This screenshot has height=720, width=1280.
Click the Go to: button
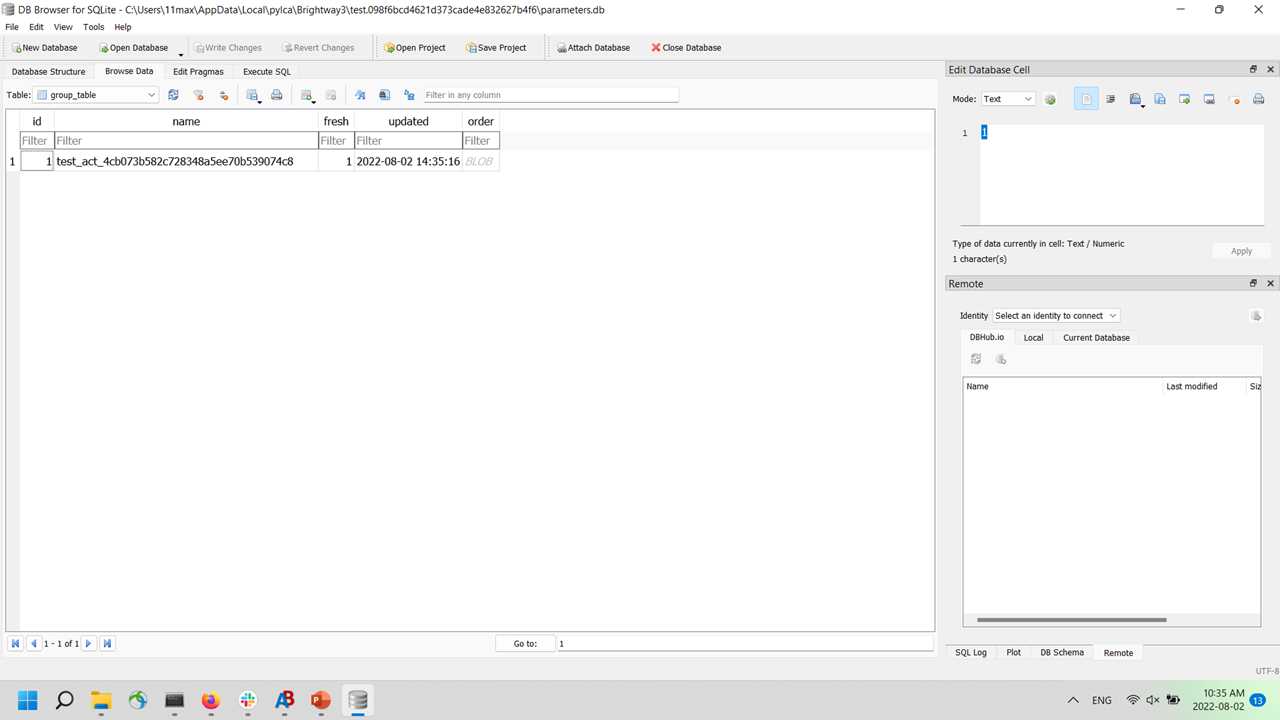click(x=525, y=644)
